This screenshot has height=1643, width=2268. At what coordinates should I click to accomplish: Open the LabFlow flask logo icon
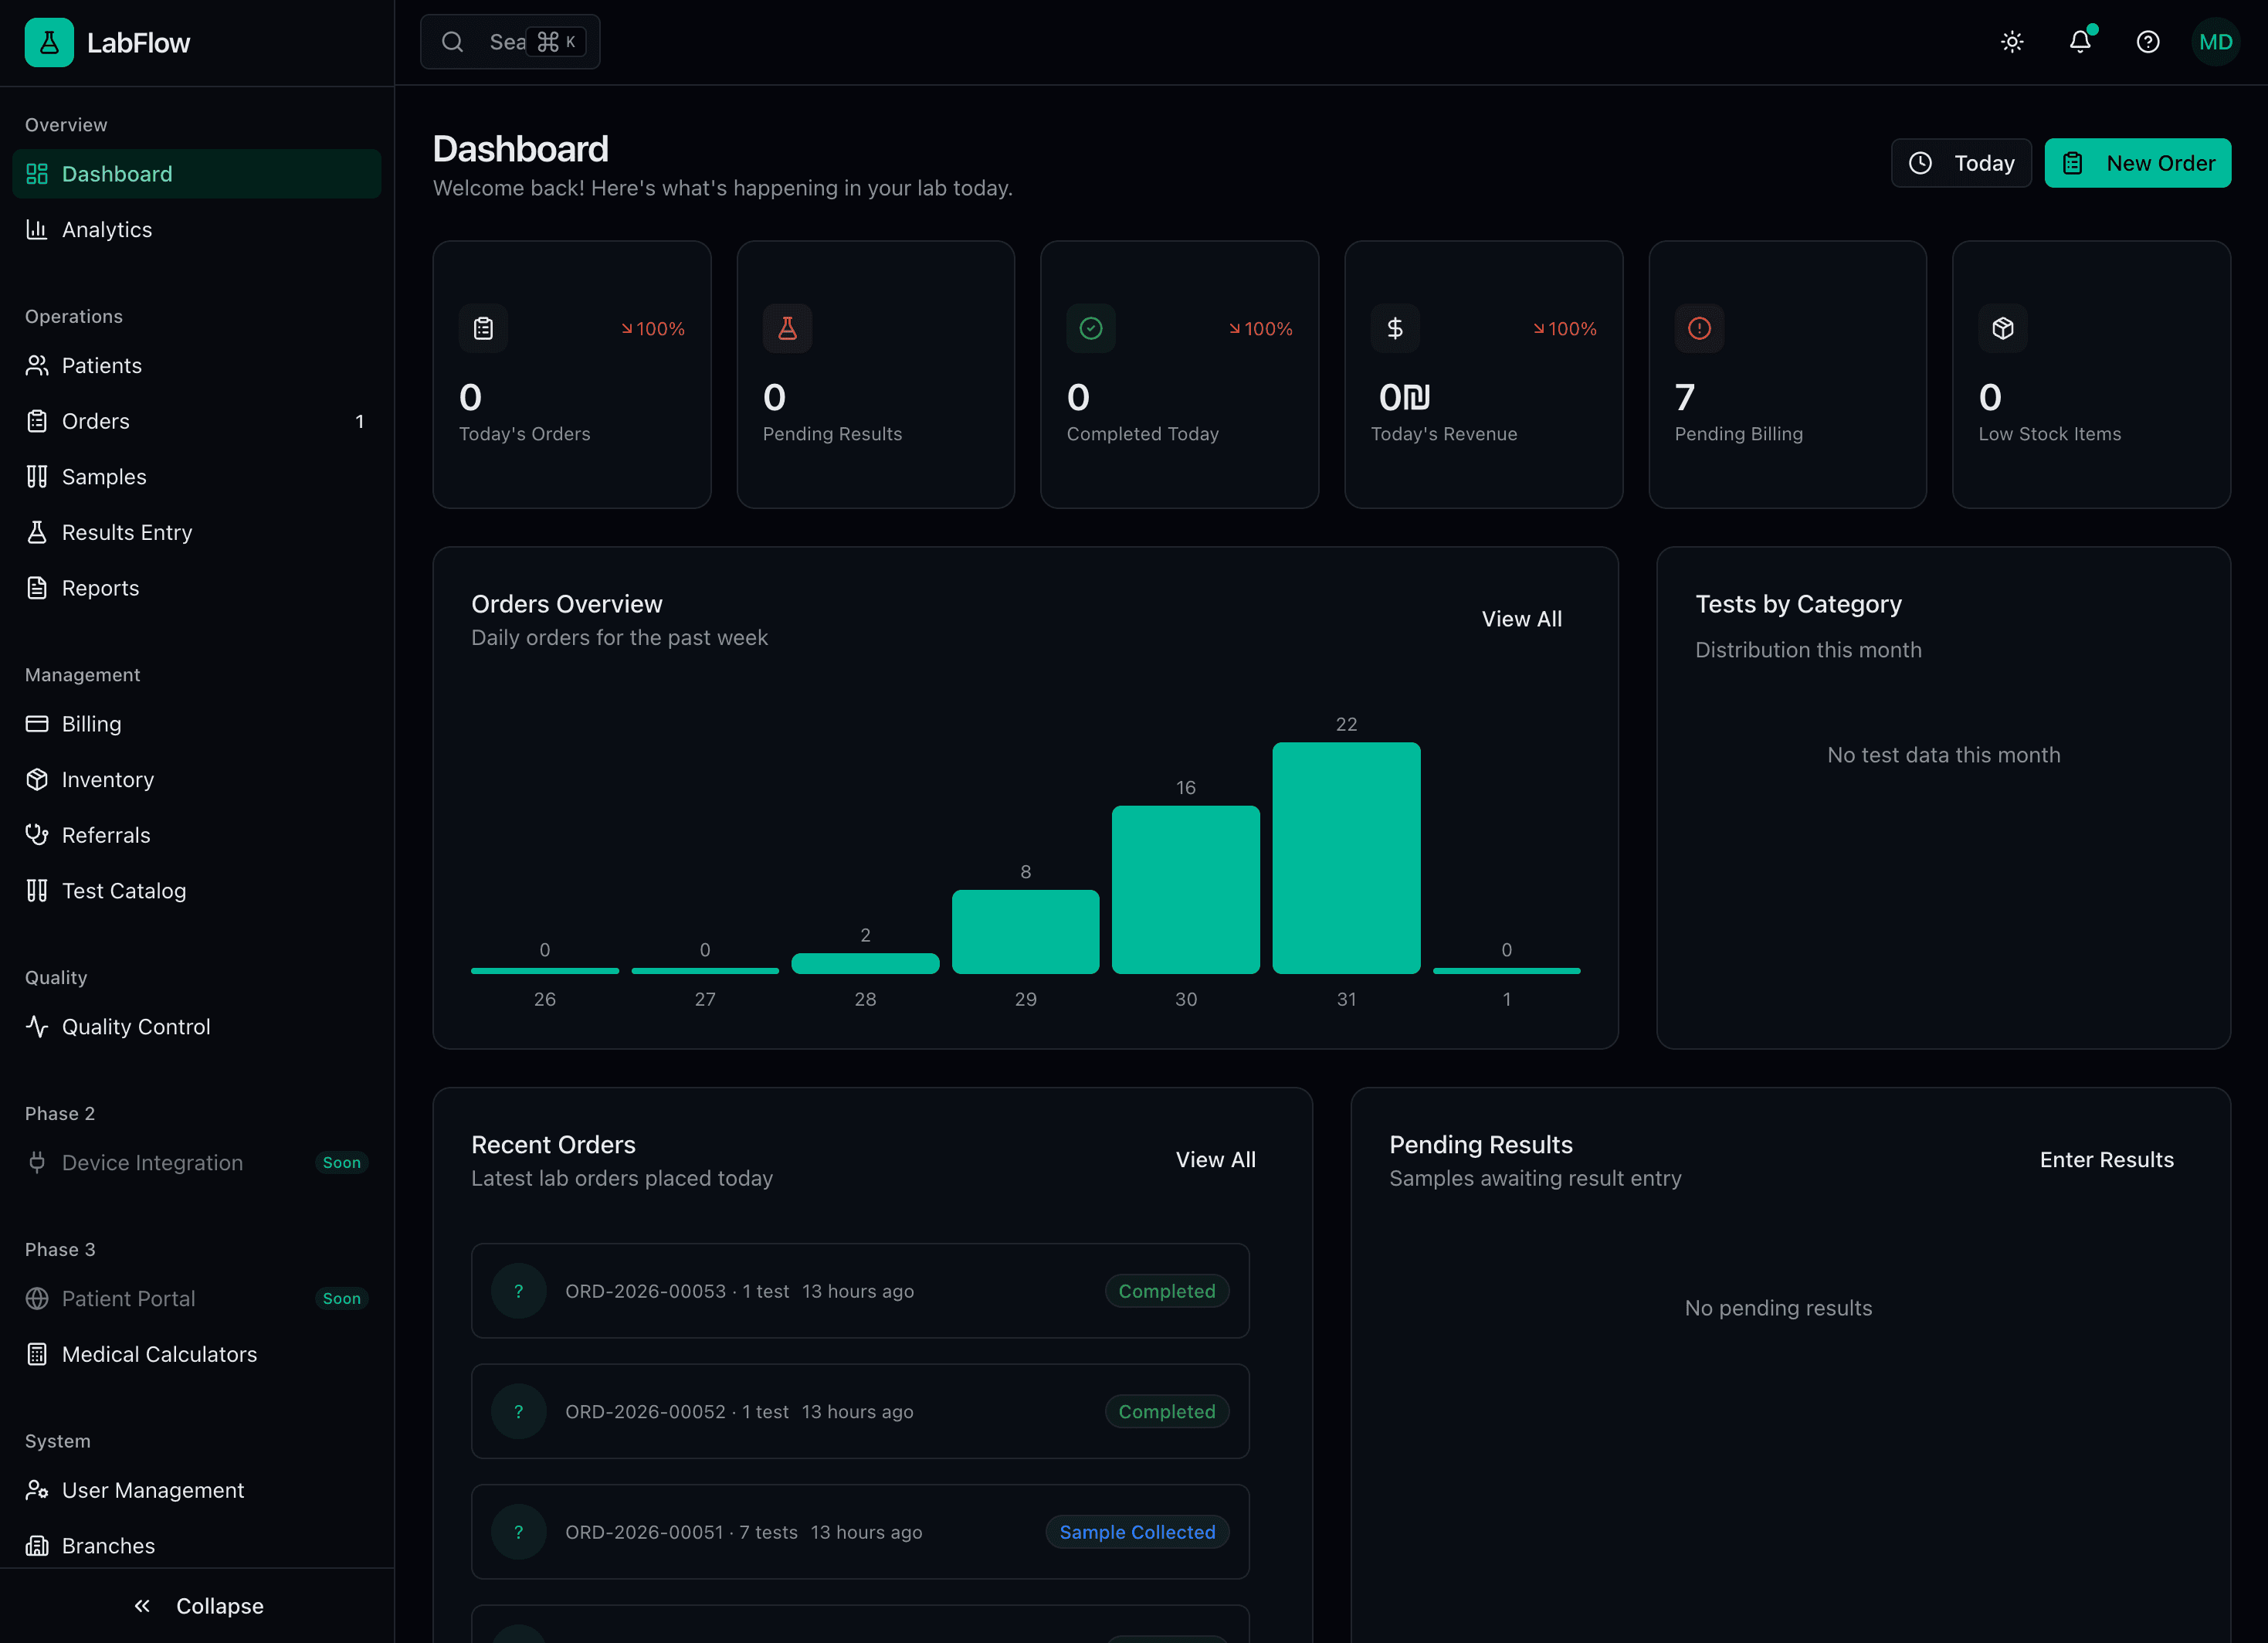[49, 42]
